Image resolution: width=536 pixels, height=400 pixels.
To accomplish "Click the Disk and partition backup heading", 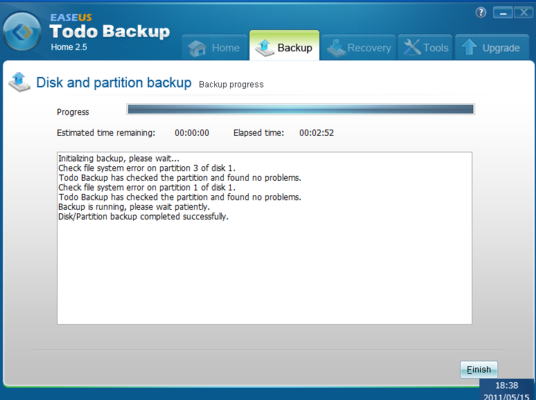I will click(x=114, y=82).
